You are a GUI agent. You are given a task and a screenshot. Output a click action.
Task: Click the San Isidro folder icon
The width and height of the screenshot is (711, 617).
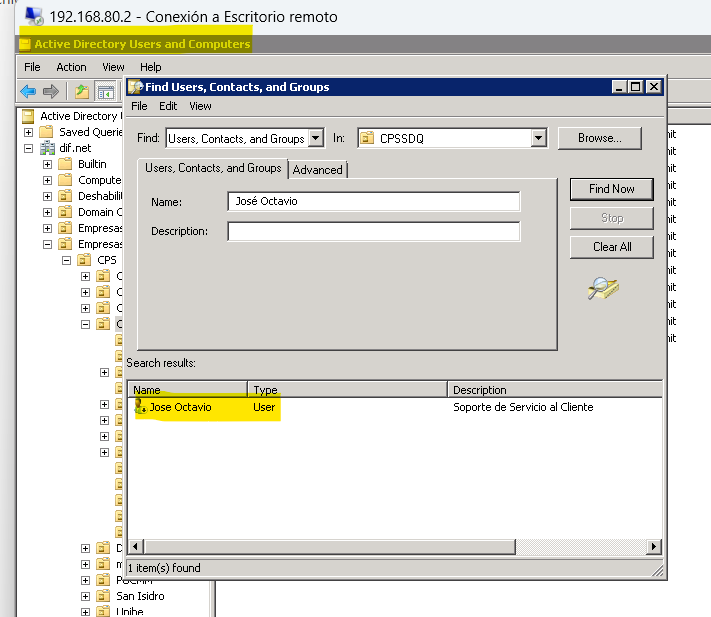click(103, 596)
